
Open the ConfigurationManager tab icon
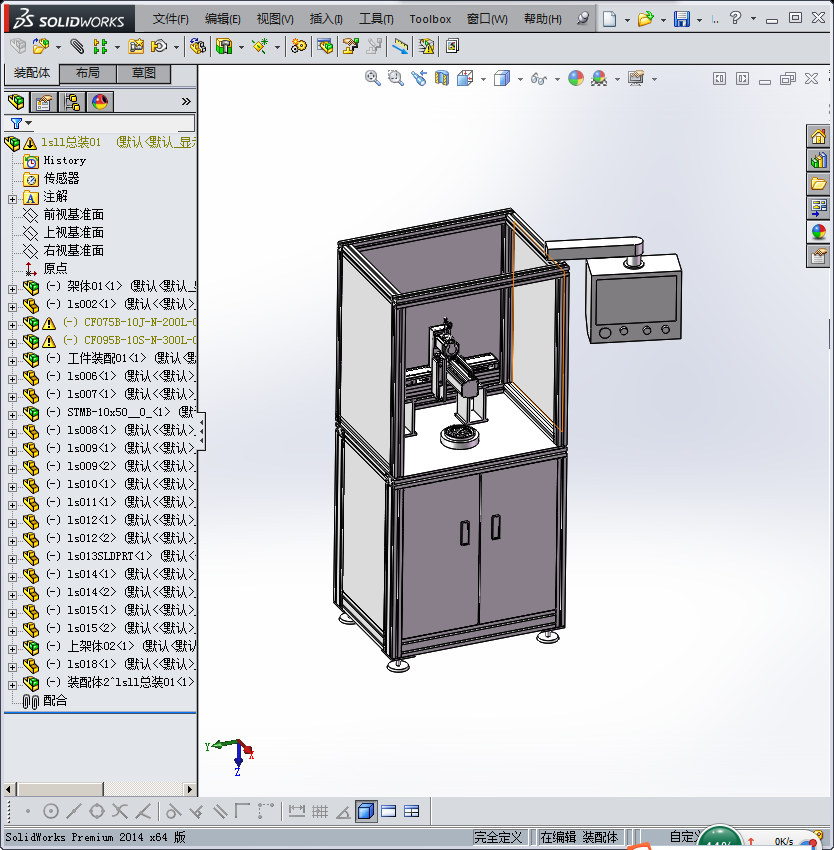point(72,101)
